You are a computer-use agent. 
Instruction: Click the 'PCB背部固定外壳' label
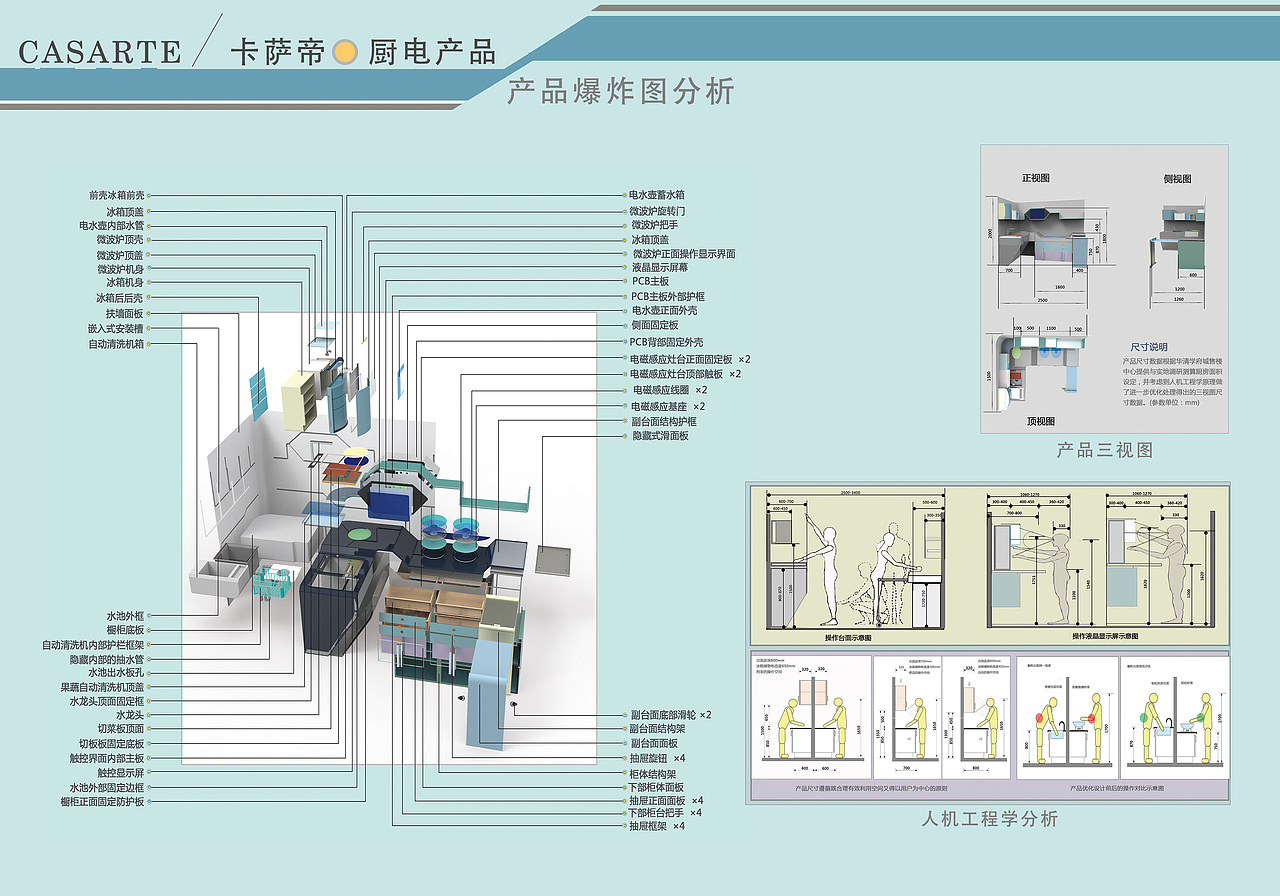click(666, 342)
